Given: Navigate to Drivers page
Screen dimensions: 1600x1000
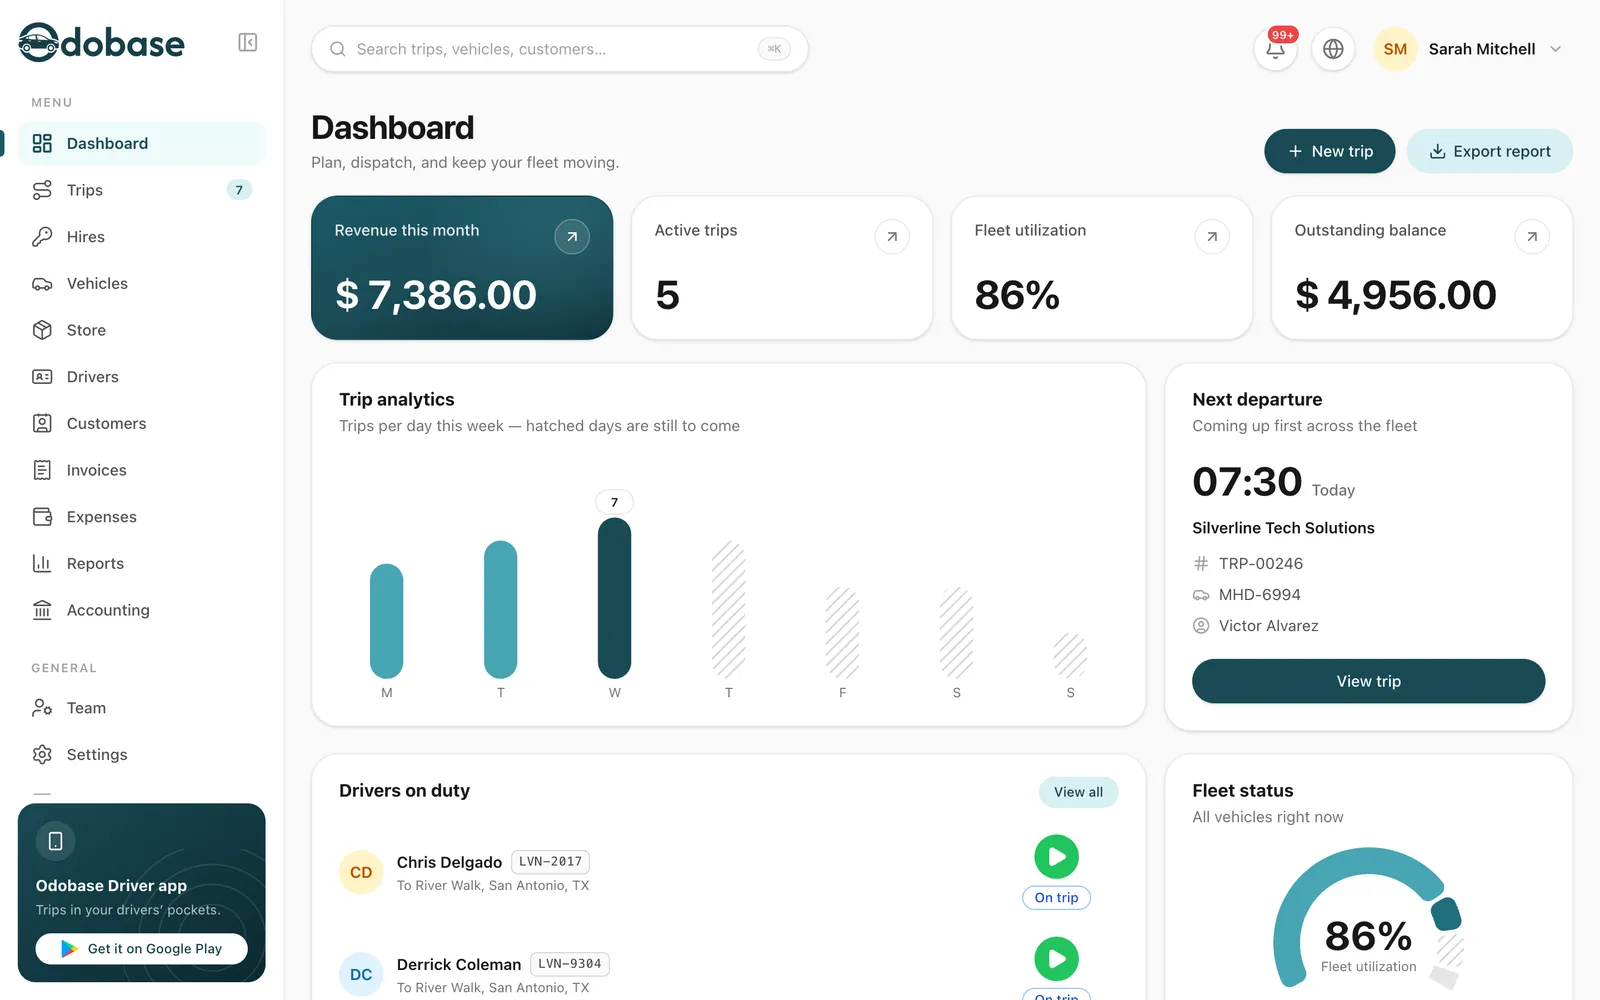Looking at the screenshot, I should [142, 377].
